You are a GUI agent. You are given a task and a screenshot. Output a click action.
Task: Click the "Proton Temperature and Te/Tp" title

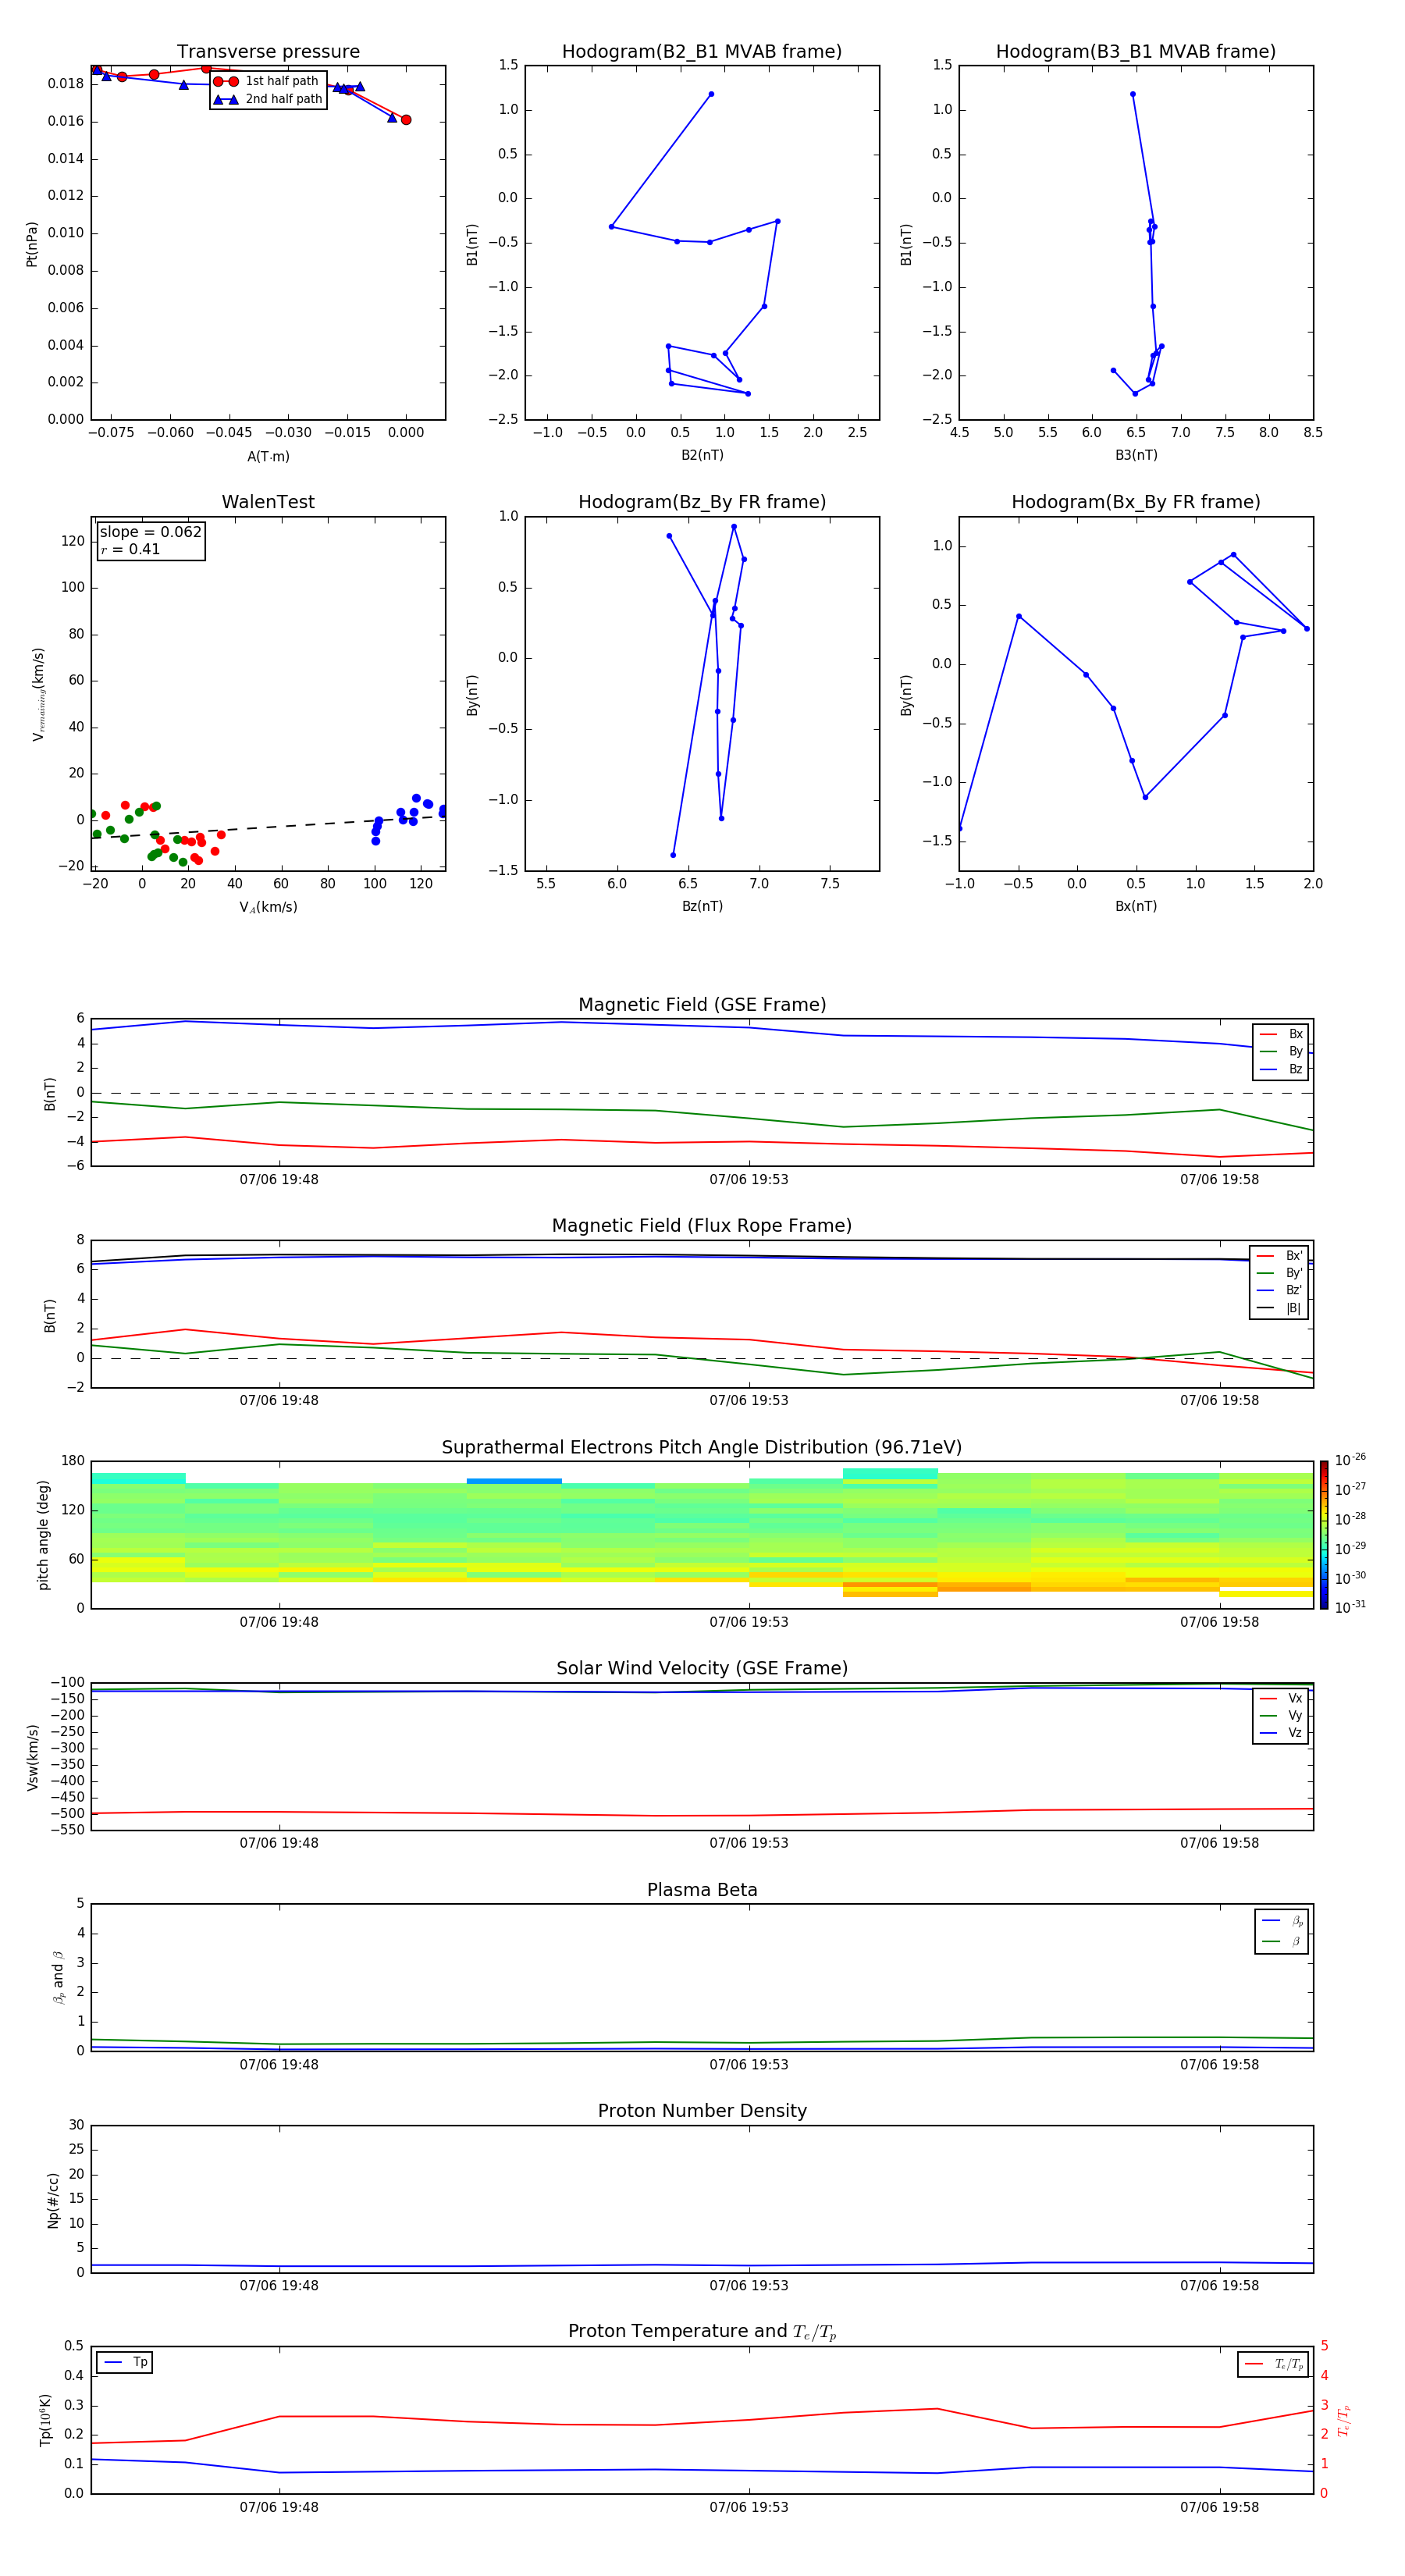702,2332
